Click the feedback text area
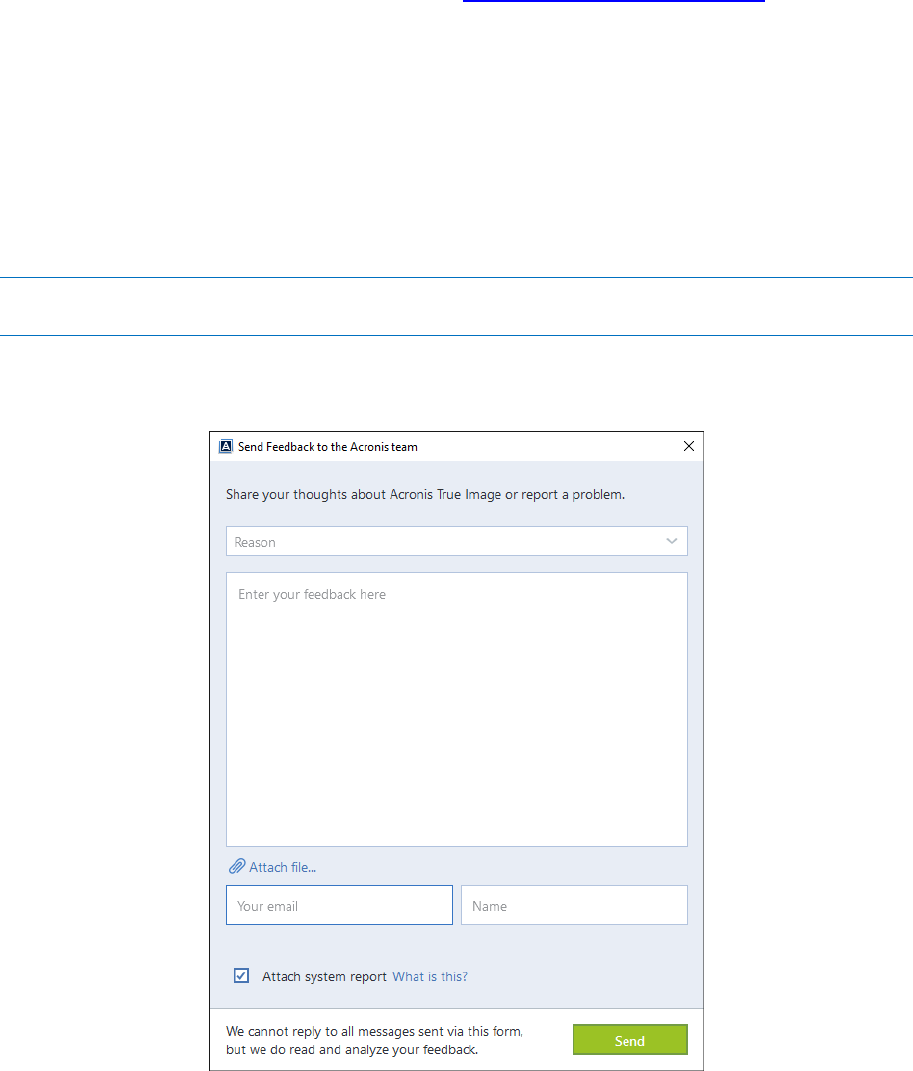This screenshot has height=1071, width=913. (456, 709)
